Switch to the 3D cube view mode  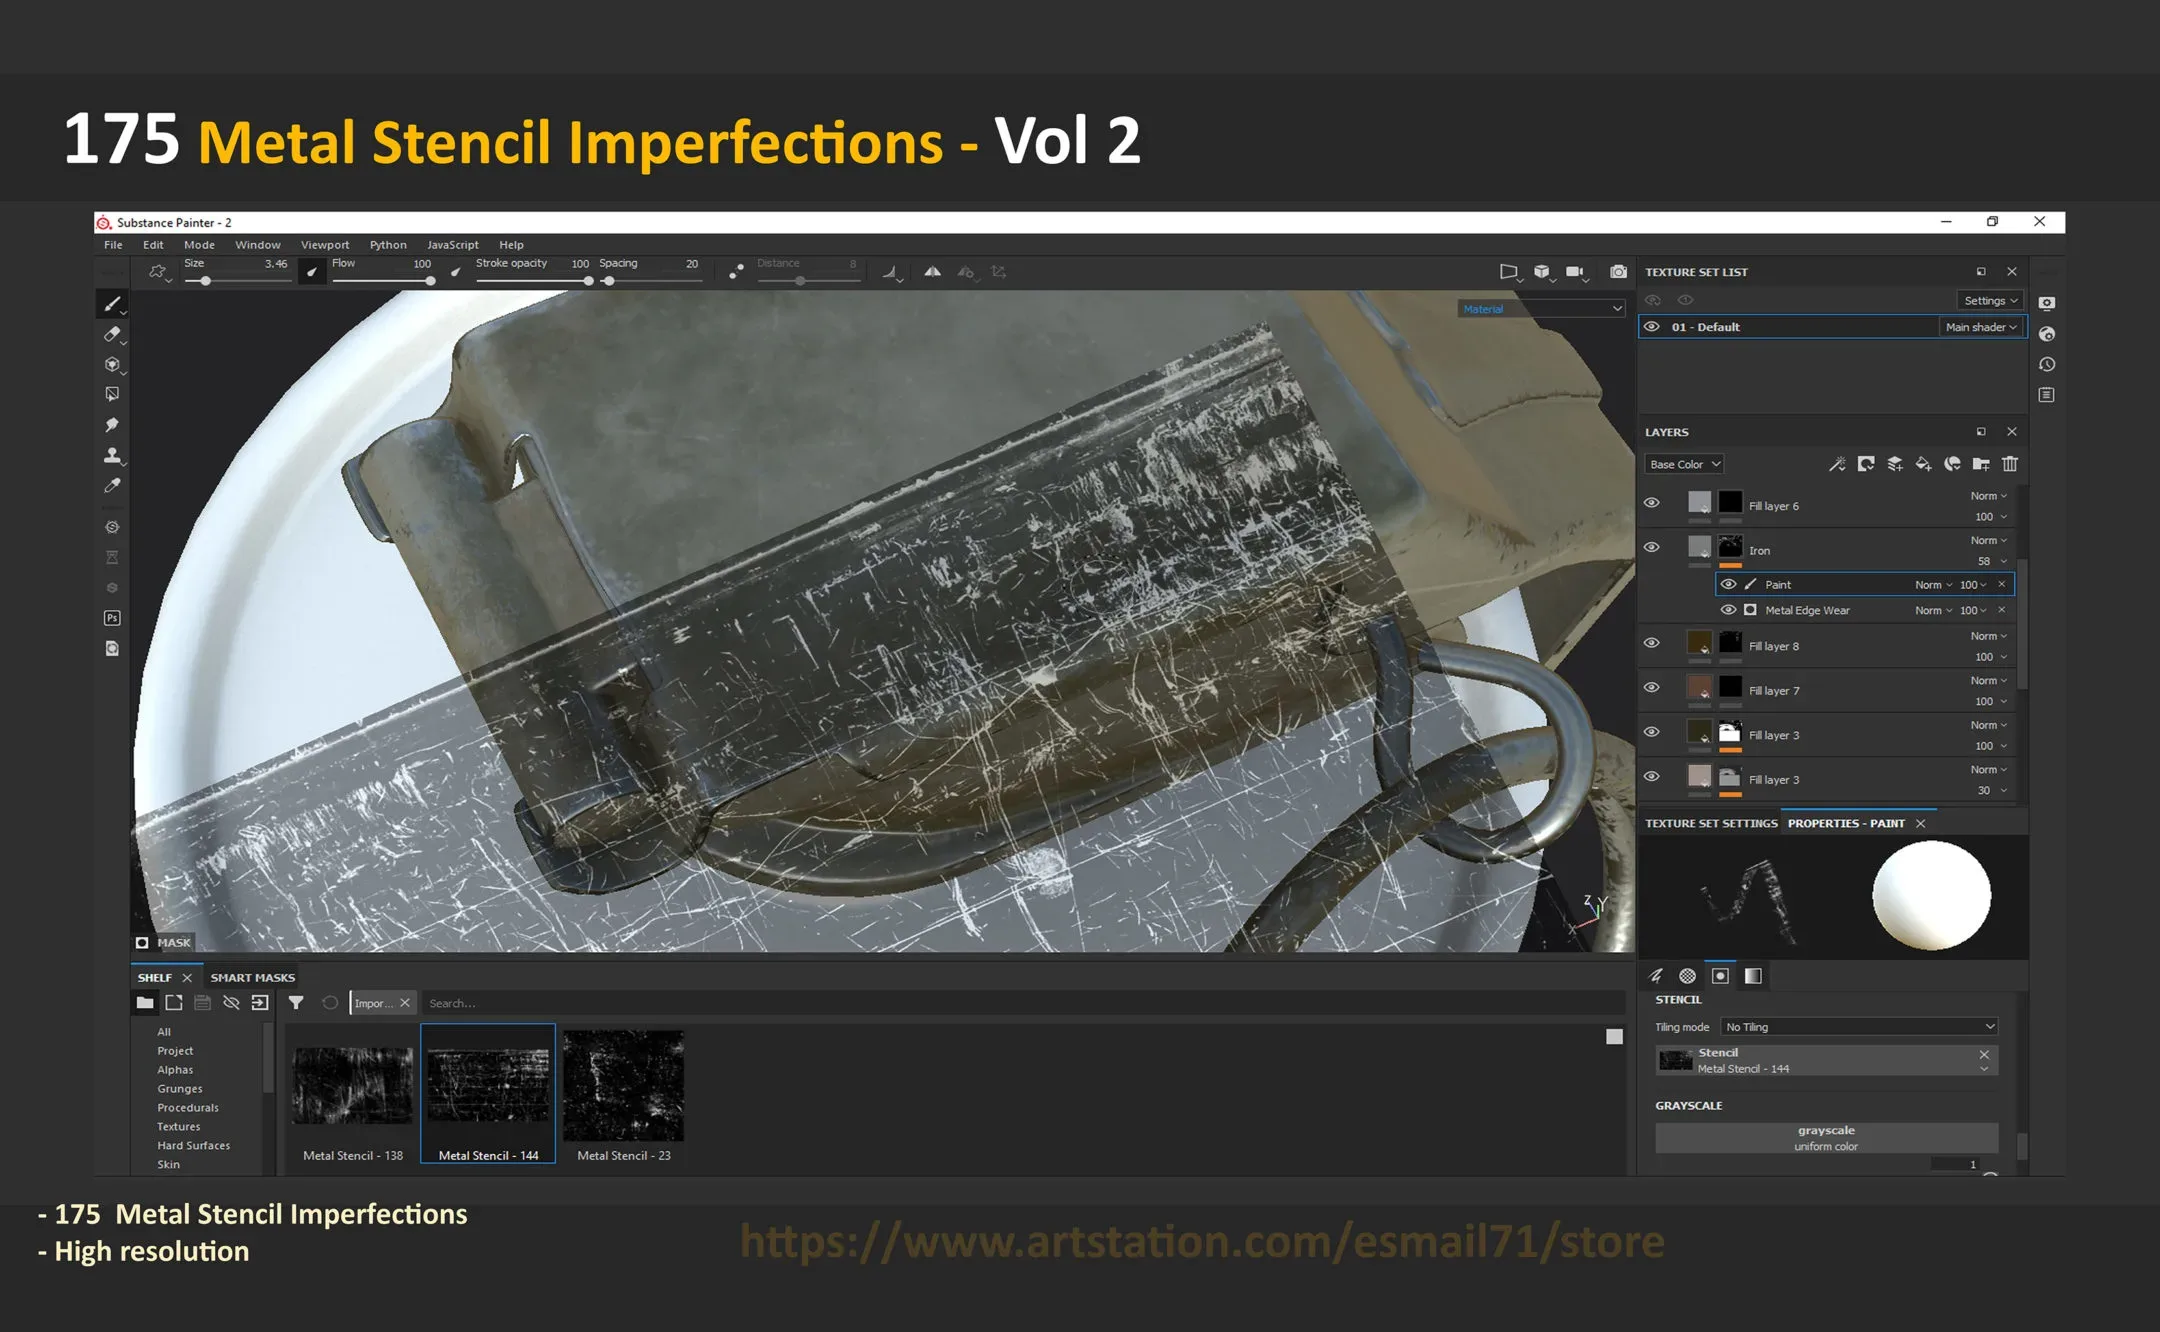[x=1542, y=271]
